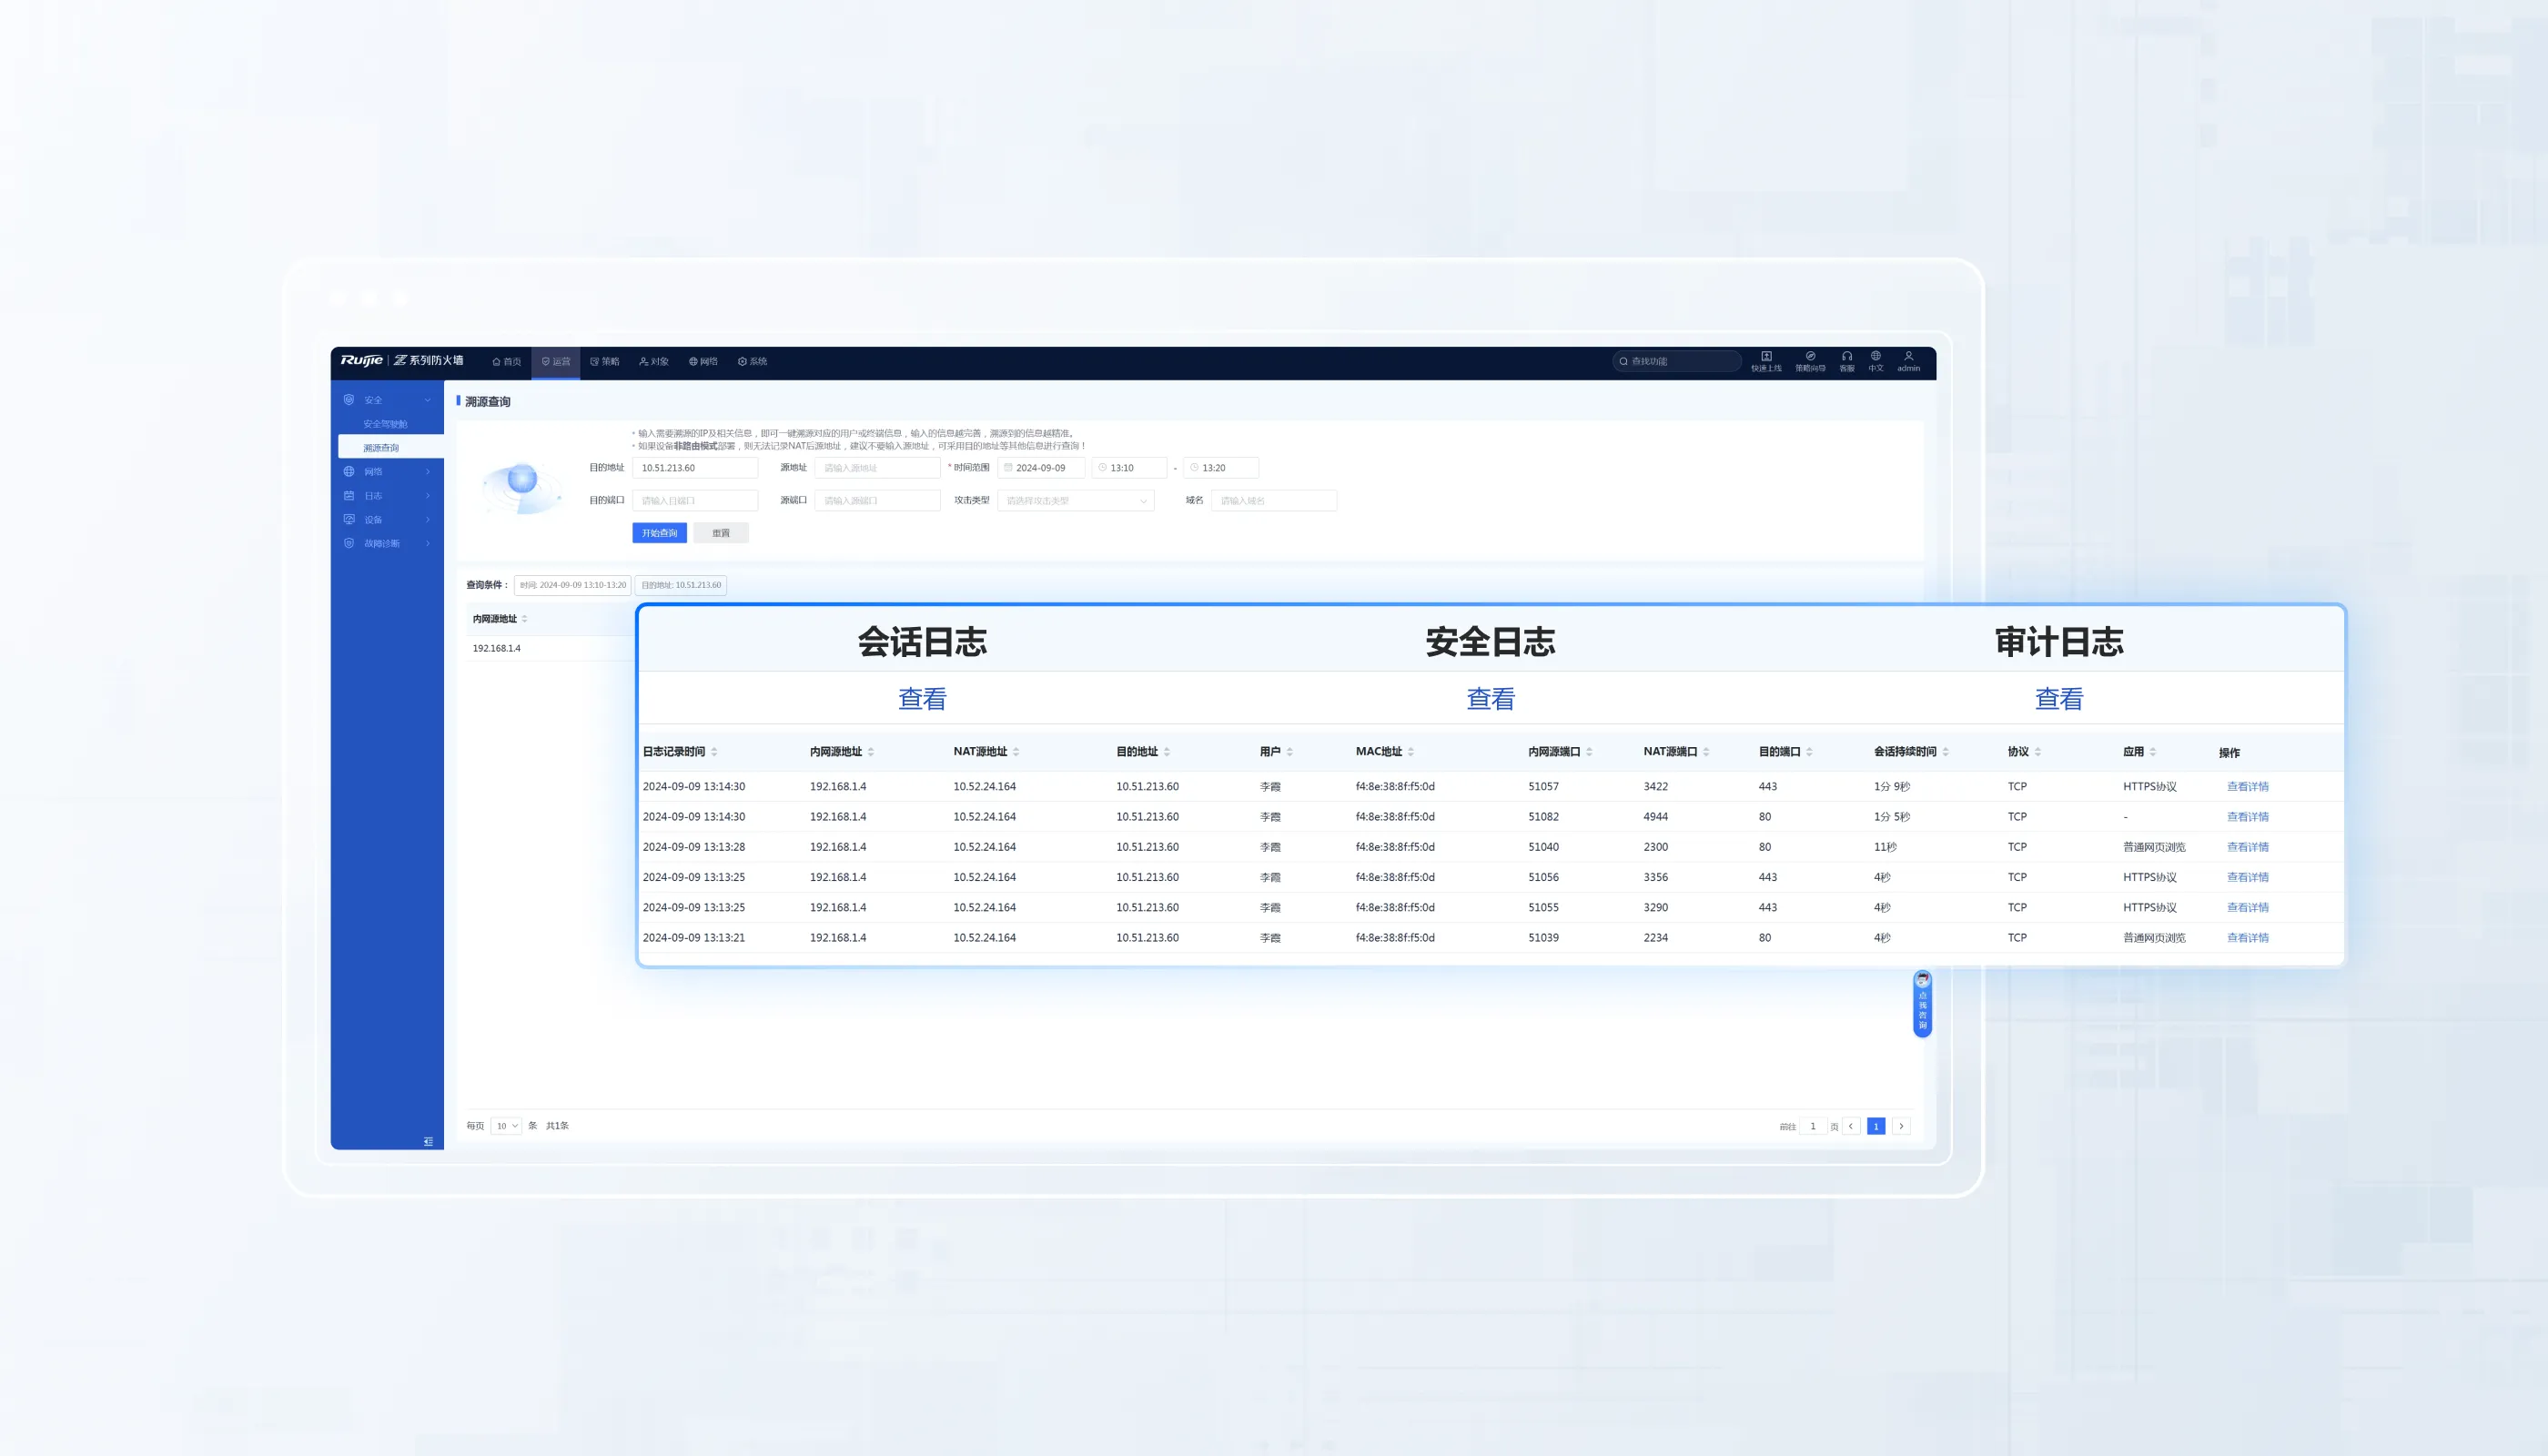
Task: Open the 系统 top menu
Action: tap(752, 362)
